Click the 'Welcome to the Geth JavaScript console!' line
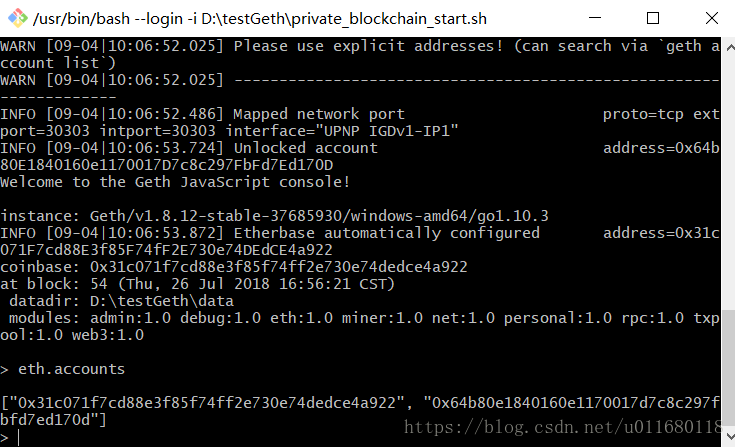The height and width of the screenshot is (447, 735). tap(175, 182)
